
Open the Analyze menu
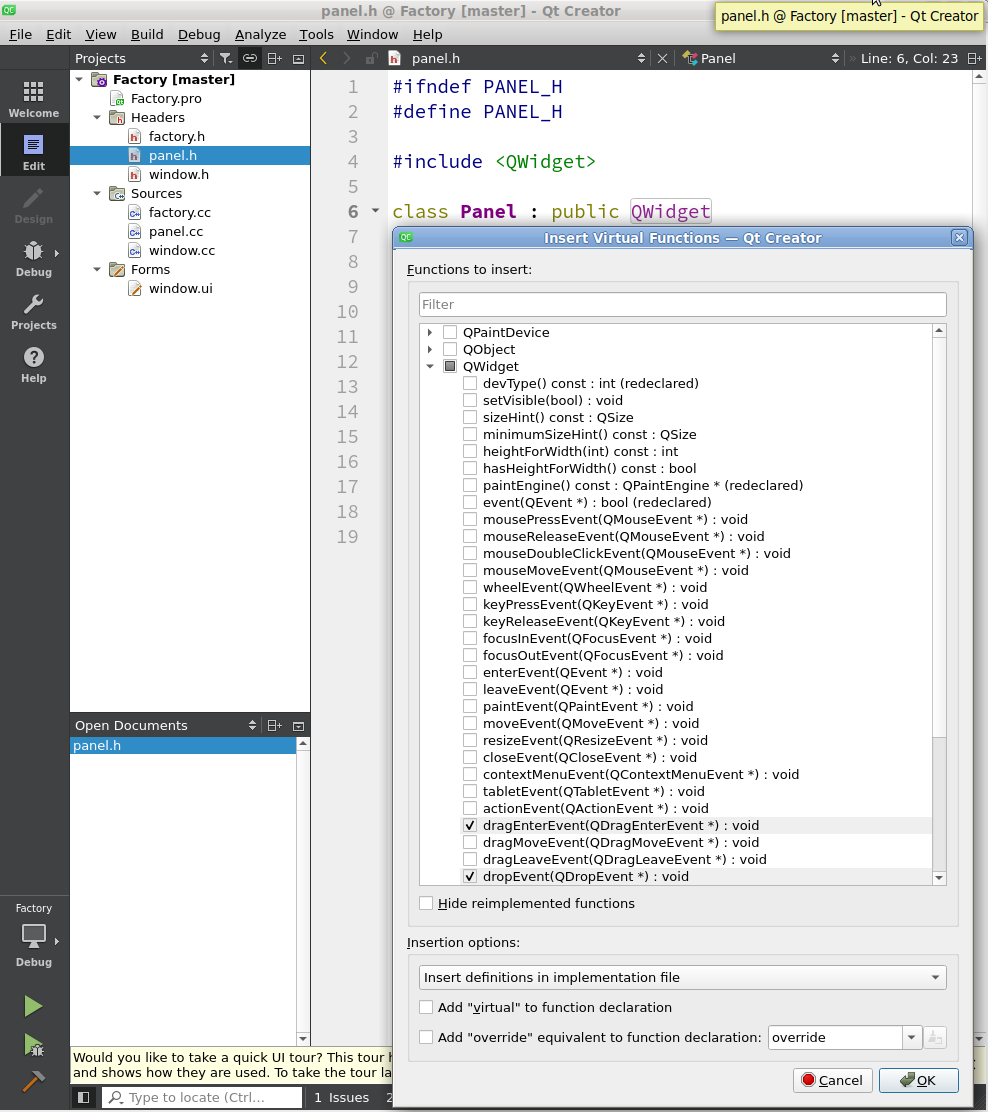(x=260, y=34)
